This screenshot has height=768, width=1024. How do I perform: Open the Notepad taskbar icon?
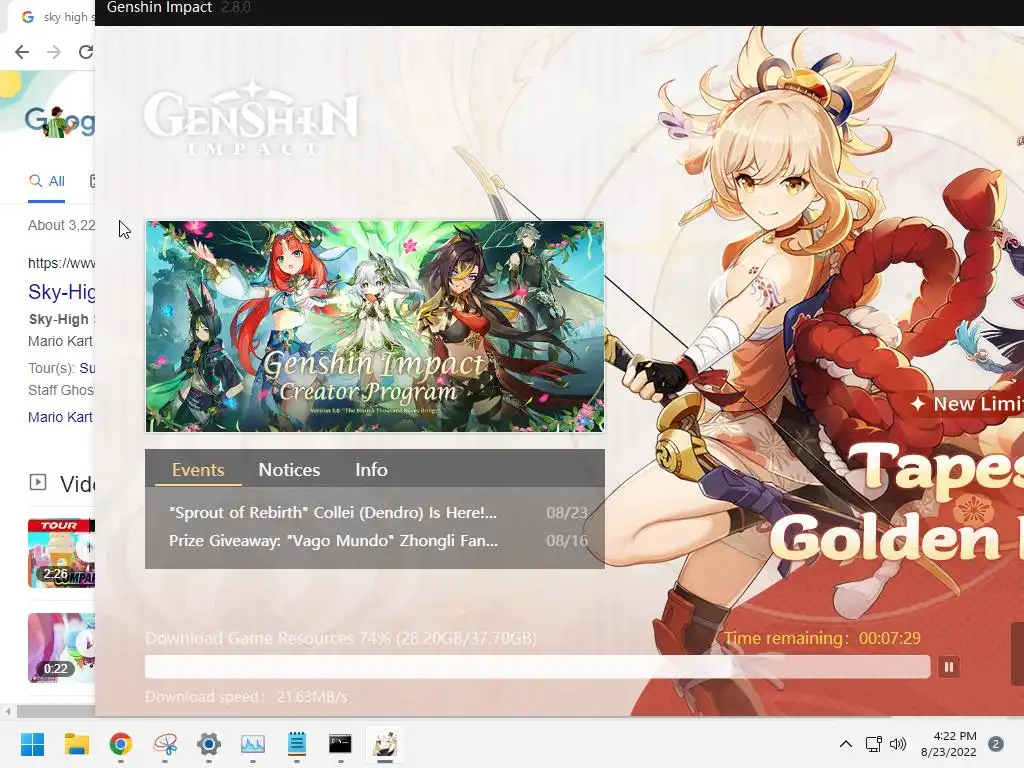(296, 744)
